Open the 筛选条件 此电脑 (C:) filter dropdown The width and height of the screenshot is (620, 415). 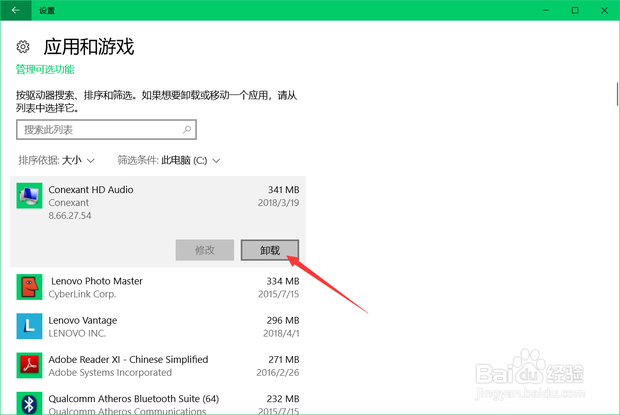pos(169,160)
